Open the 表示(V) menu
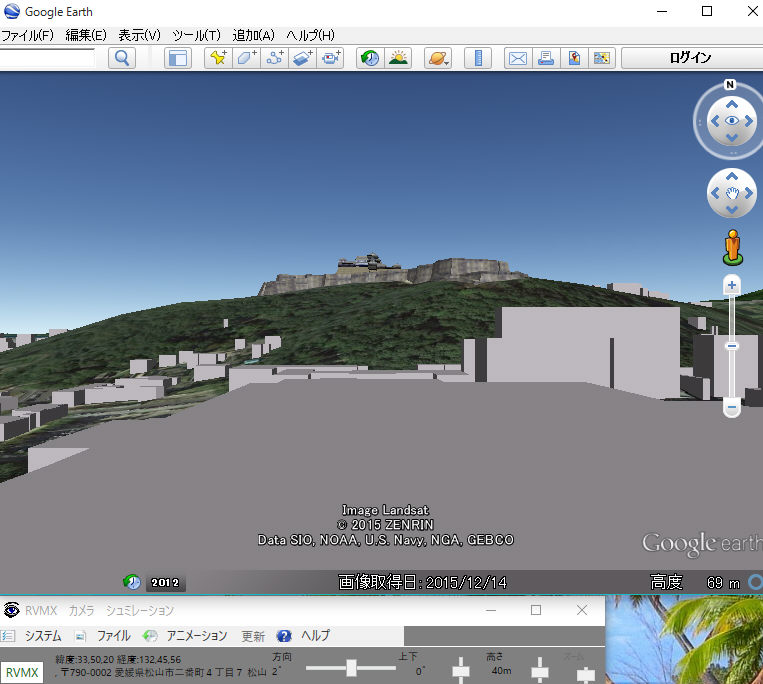 [x=139, y=35]
